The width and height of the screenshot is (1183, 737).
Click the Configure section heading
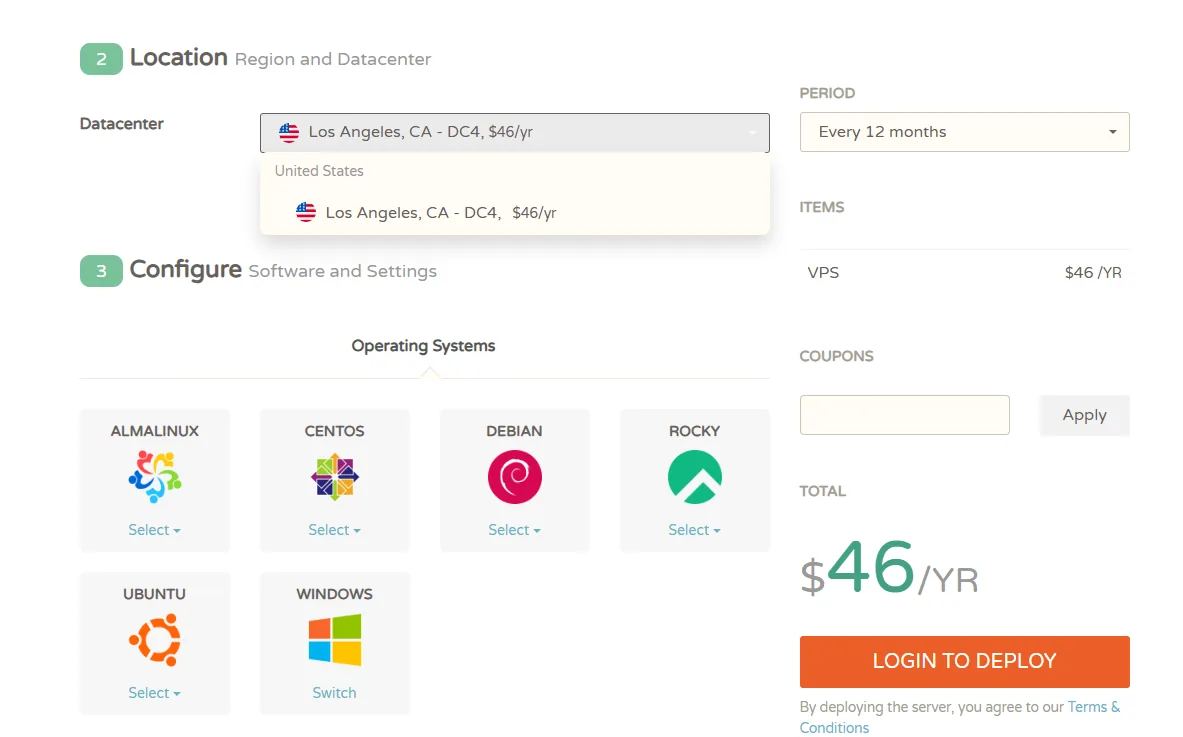(186, 269)
